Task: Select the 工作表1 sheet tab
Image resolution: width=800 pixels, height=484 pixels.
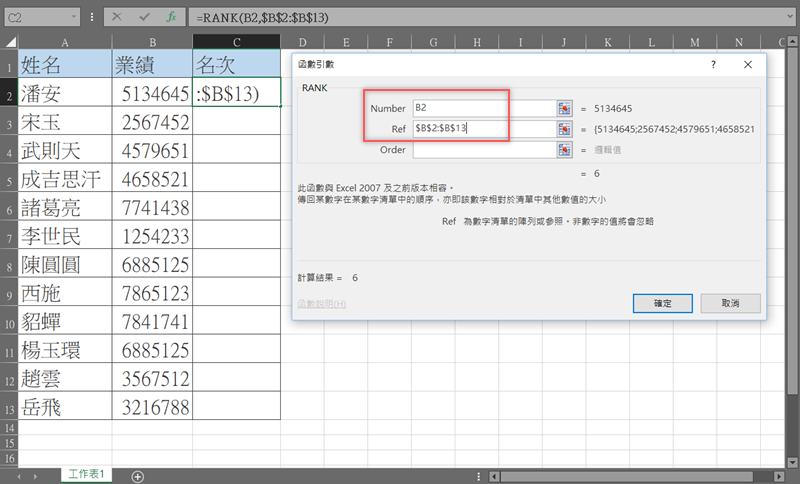Action: pos(88,474)
